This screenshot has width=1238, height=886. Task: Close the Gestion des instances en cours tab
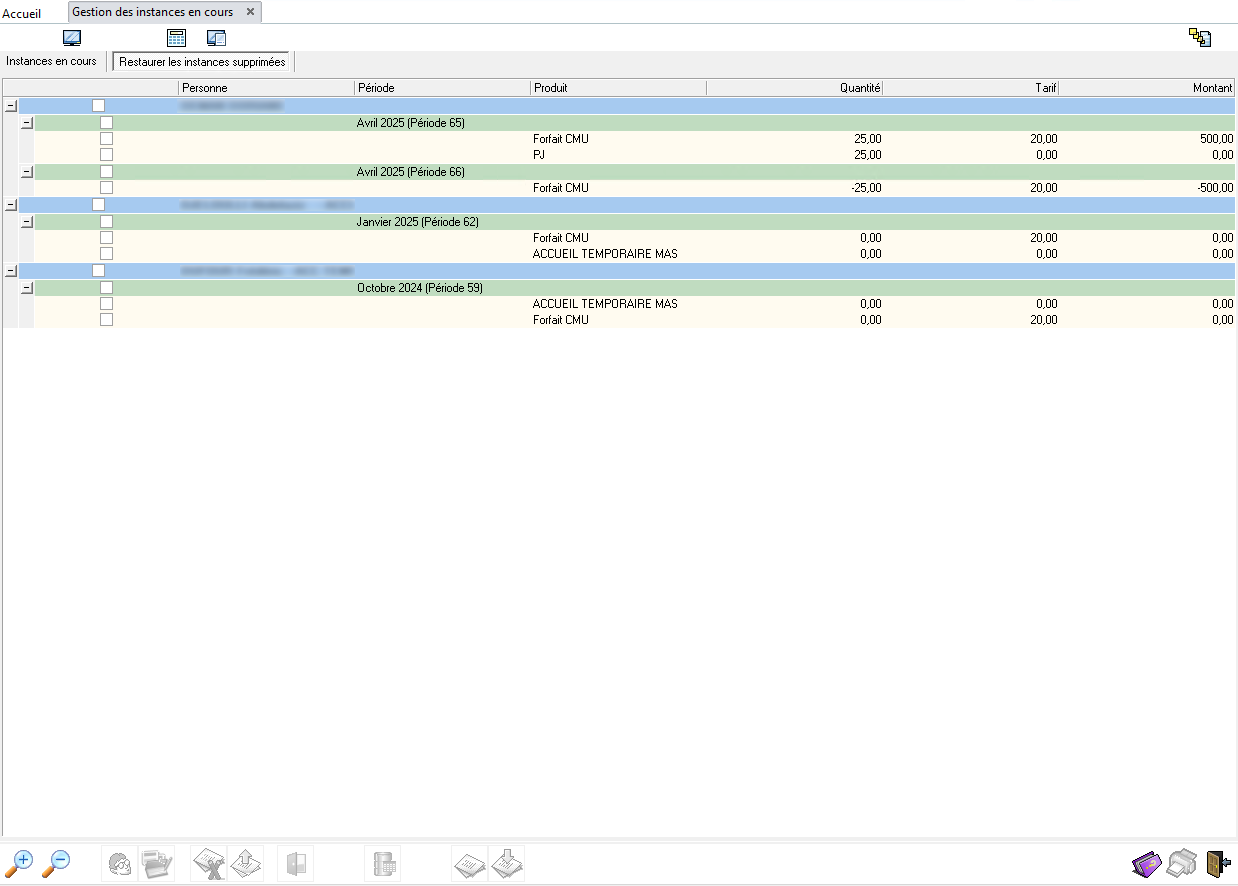click(251, 12)
